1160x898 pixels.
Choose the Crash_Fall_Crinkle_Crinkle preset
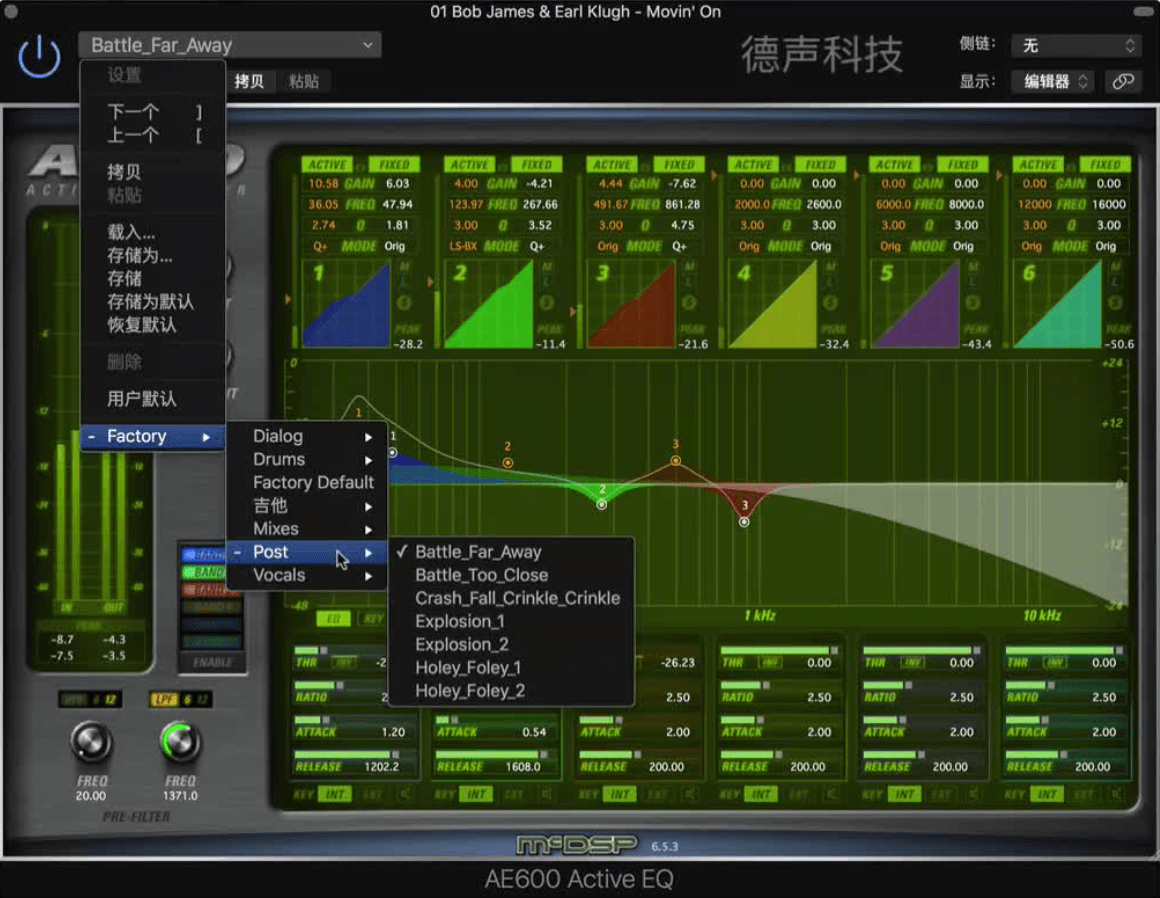point(511,598)
